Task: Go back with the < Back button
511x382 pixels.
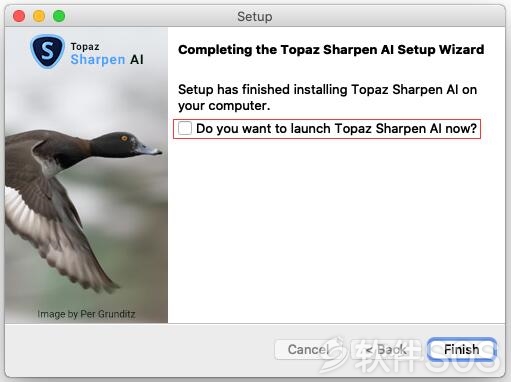Action: tap(386, 349)
